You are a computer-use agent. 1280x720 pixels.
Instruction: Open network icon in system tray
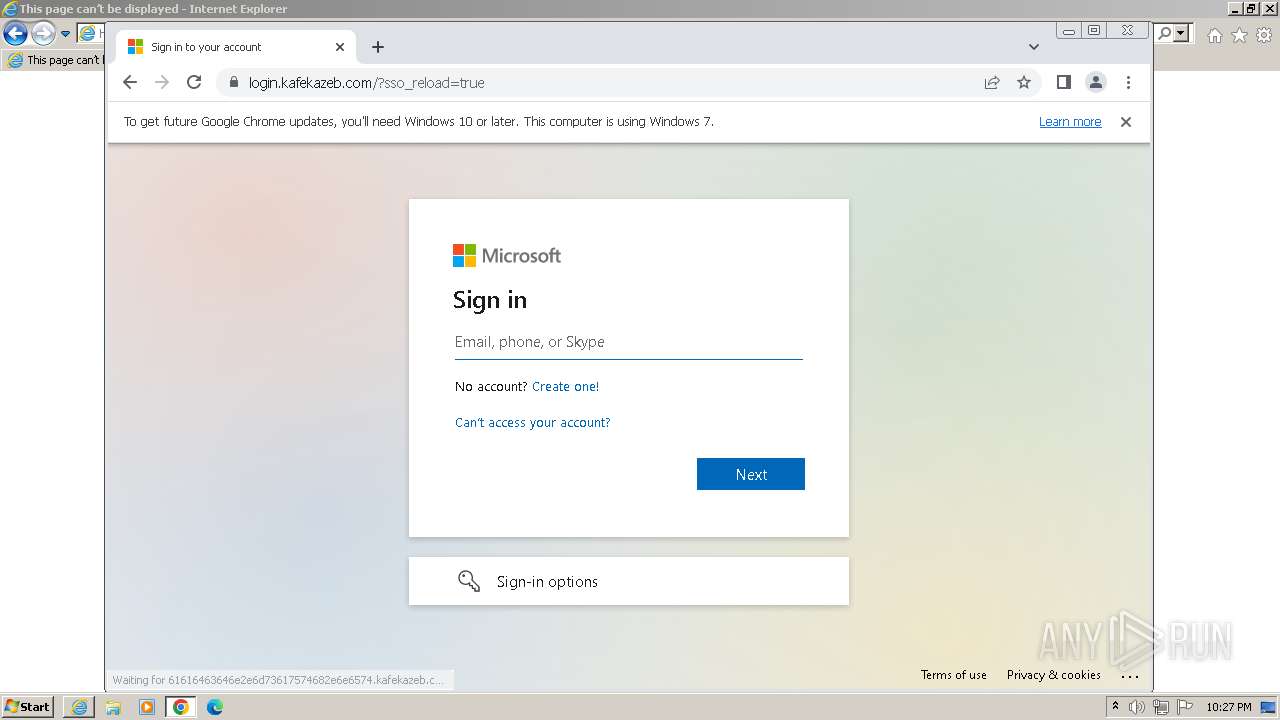pos(1161,707)
